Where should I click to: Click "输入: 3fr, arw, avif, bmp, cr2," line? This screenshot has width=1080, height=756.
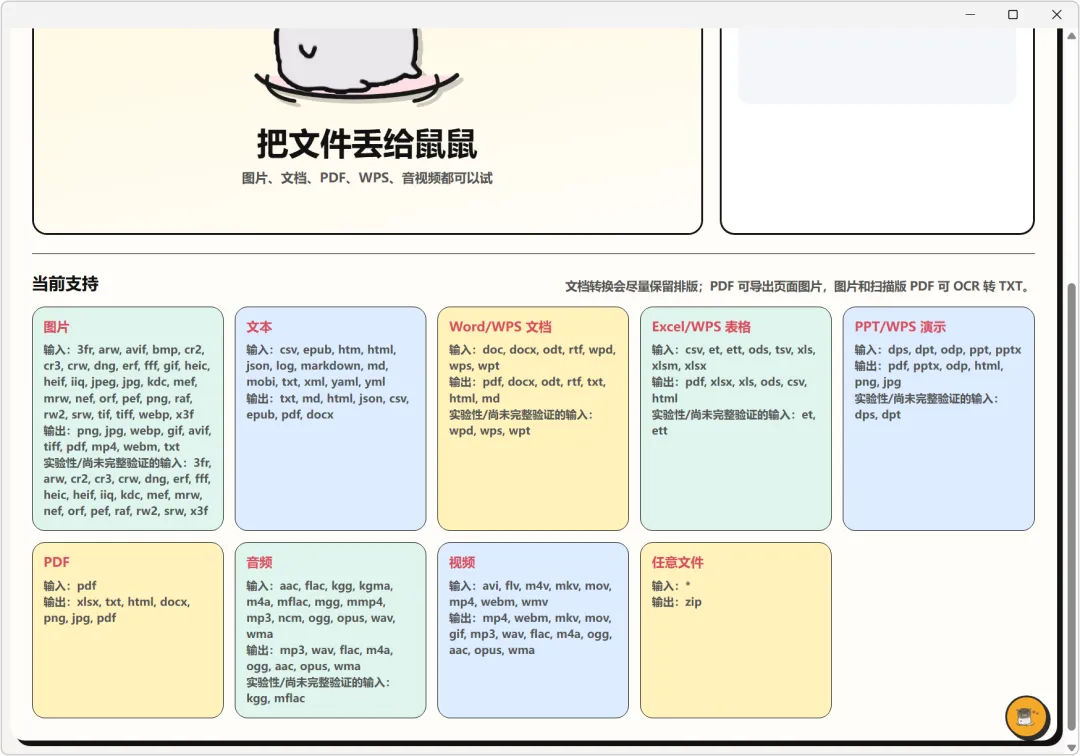[124, 350]
